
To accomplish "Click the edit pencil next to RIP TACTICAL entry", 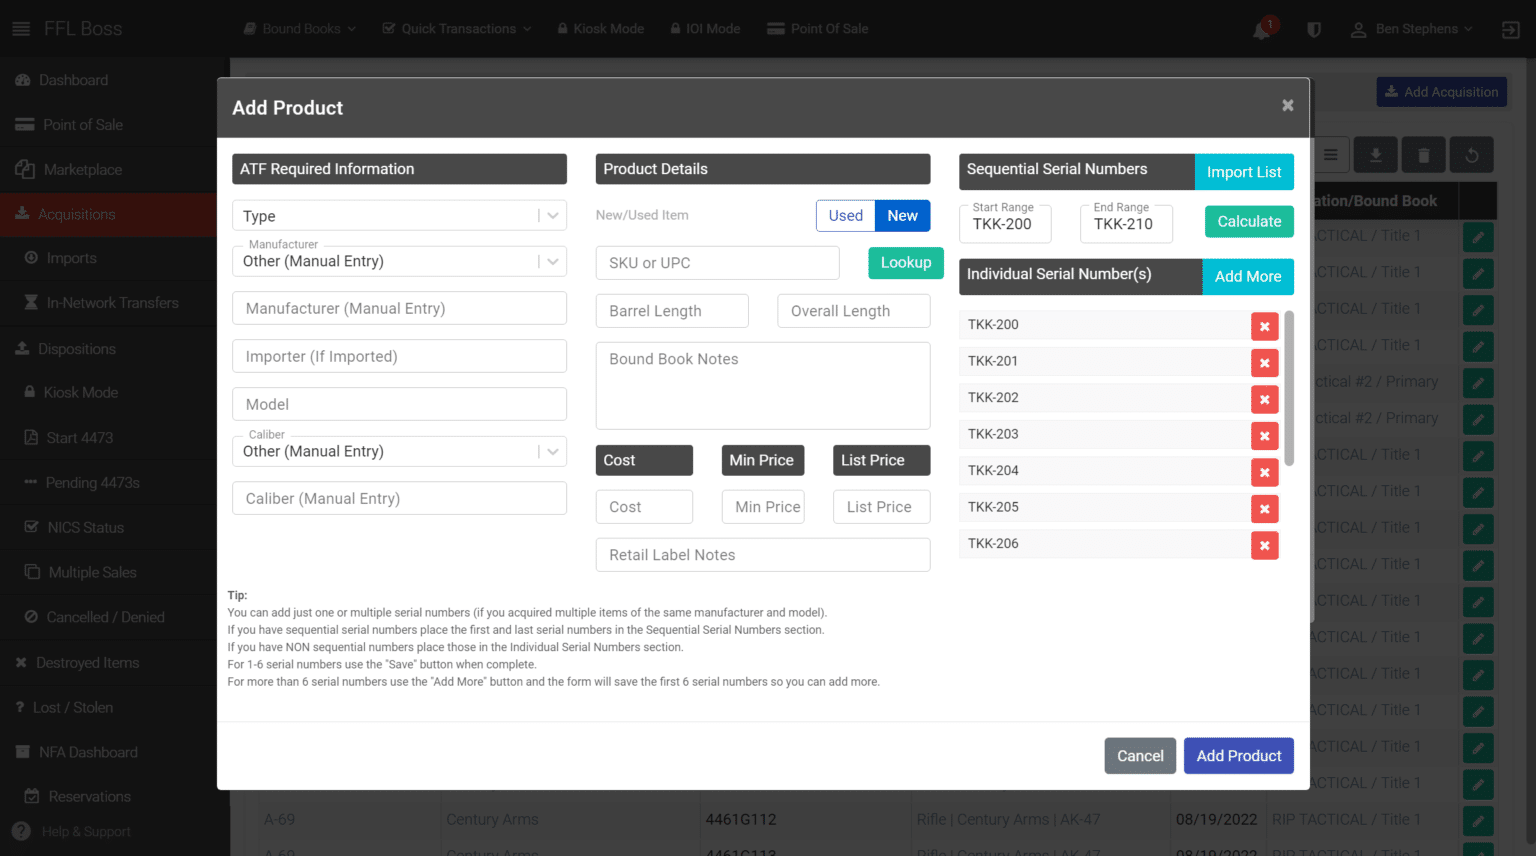I will (x=1478, y=236).
